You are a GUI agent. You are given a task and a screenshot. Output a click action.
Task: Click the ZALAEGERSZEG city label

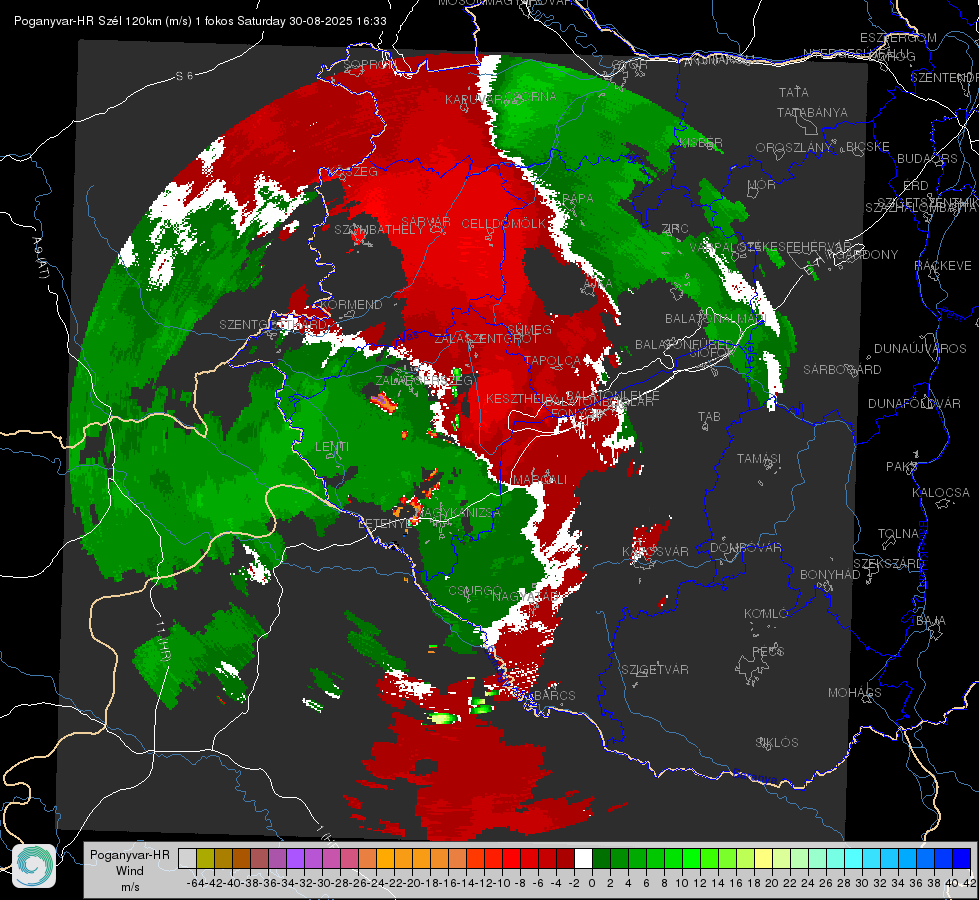point(424,380)
